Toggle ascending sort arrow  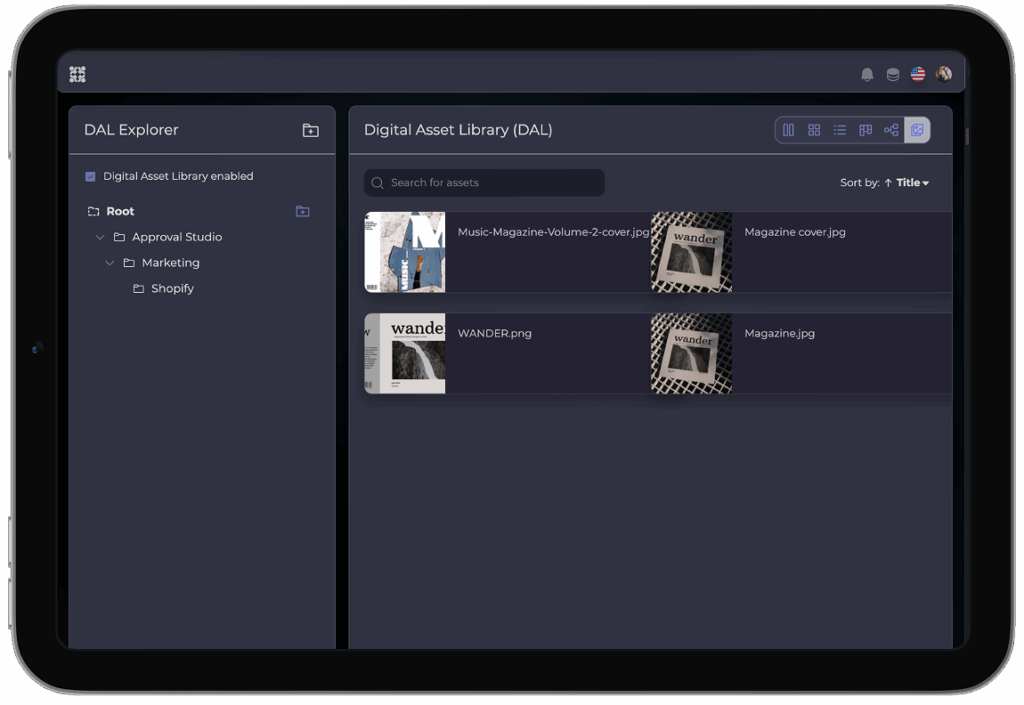(888, 183)
